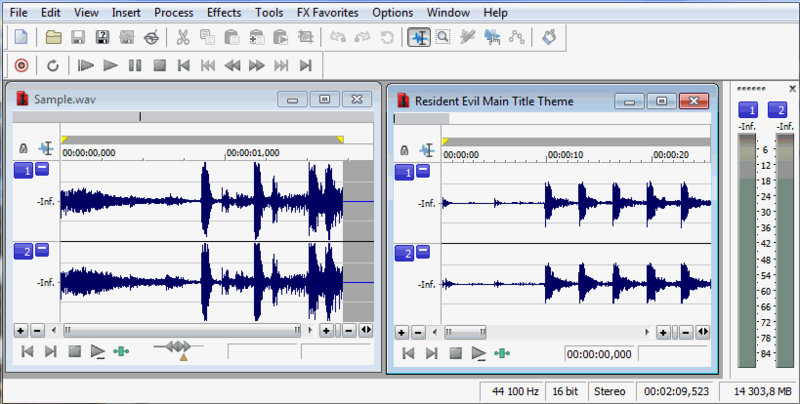Click the 00:00:00,000 position field in Resident Evil window
Screen dimensions: 800x404
point(598,353)
